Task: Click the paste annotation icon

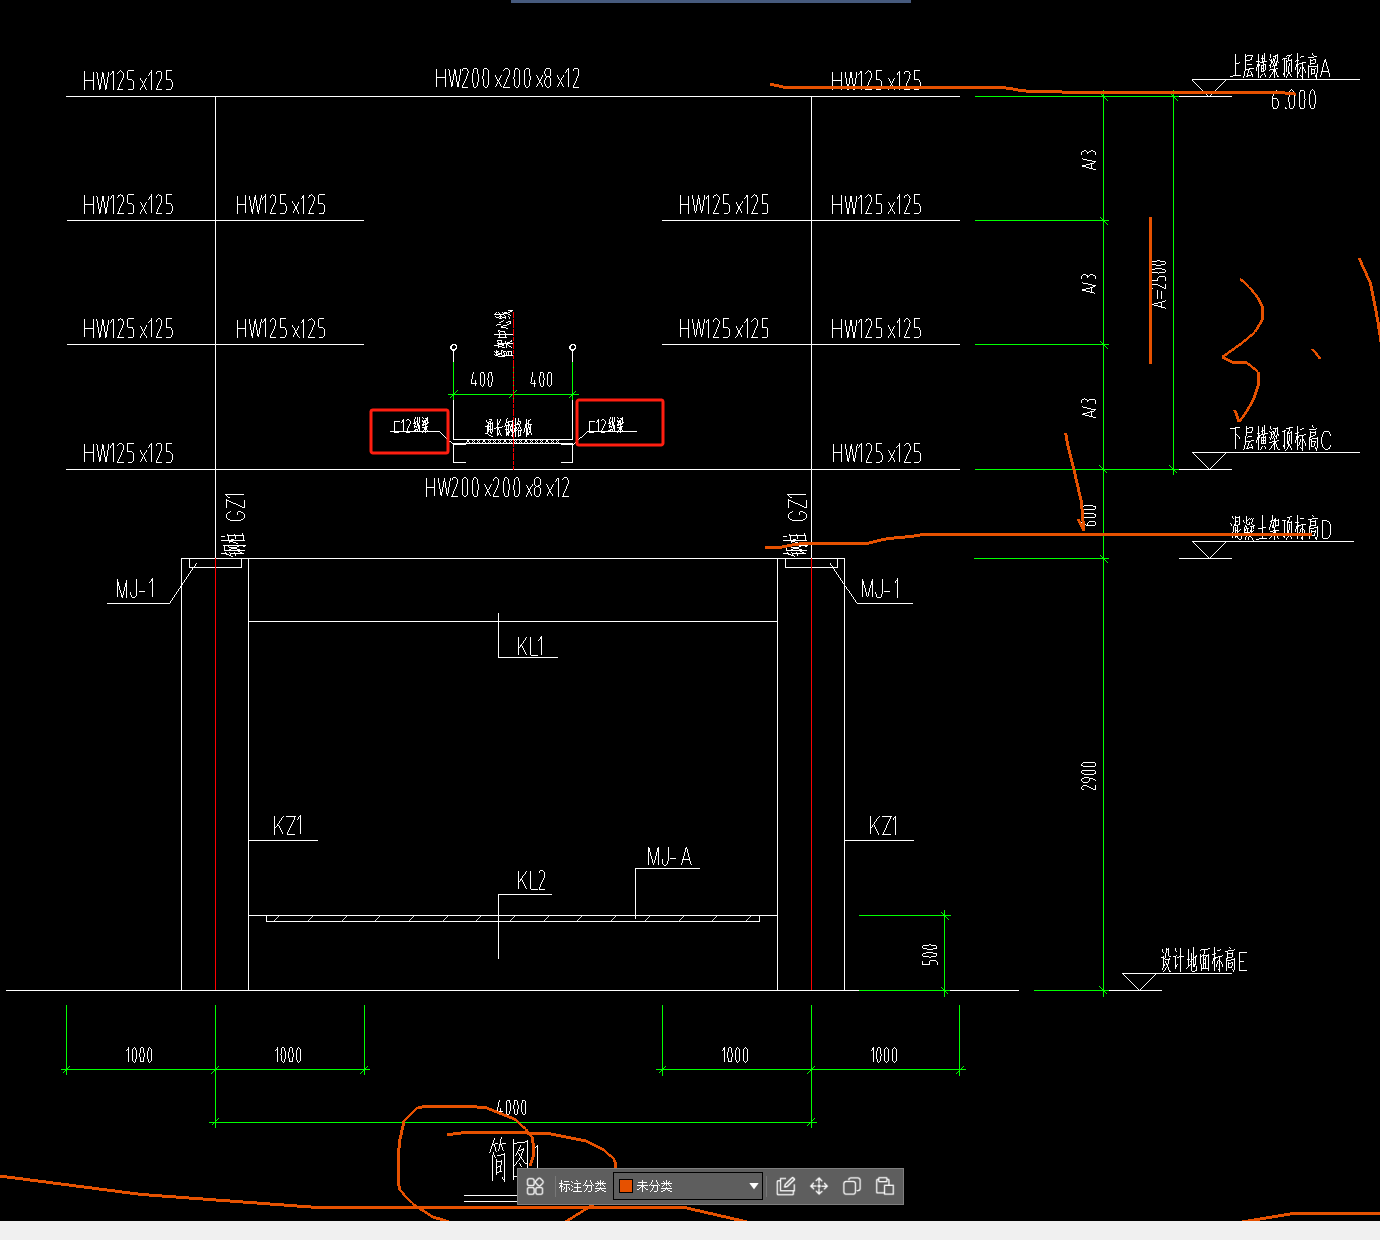Action: click(x=885, y=1186)
